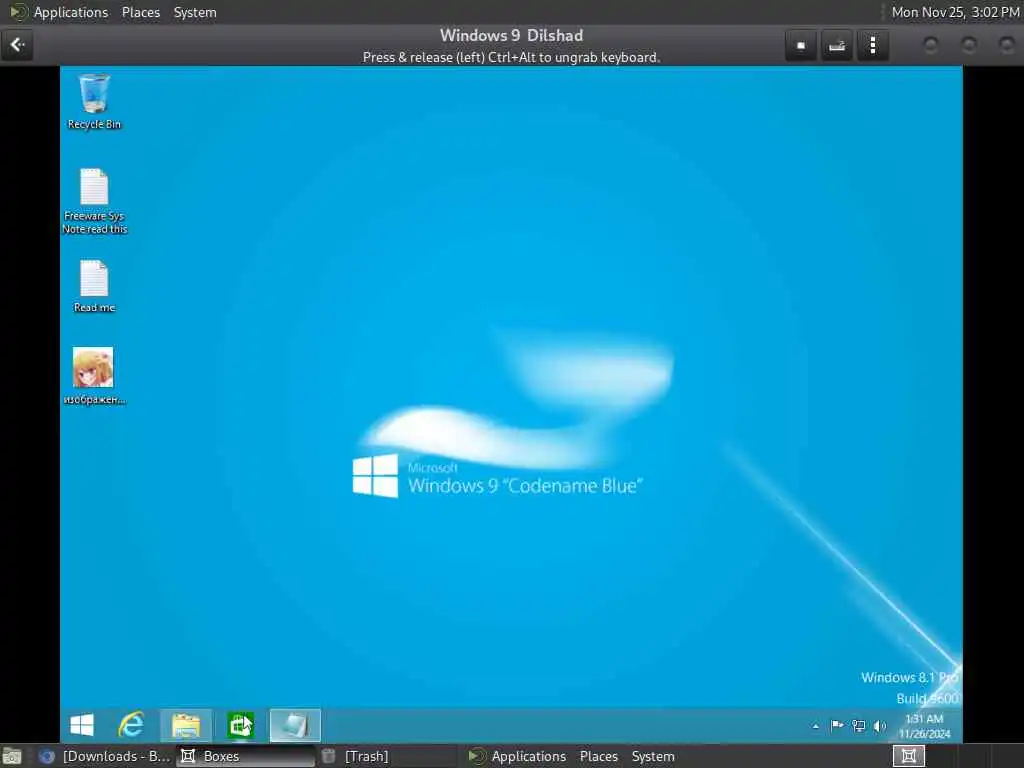The height and width of the screenshot is (768, 1024).
Task: Open the Places menu in top panel
Action: pyautogui.click(x=140, y=12)
